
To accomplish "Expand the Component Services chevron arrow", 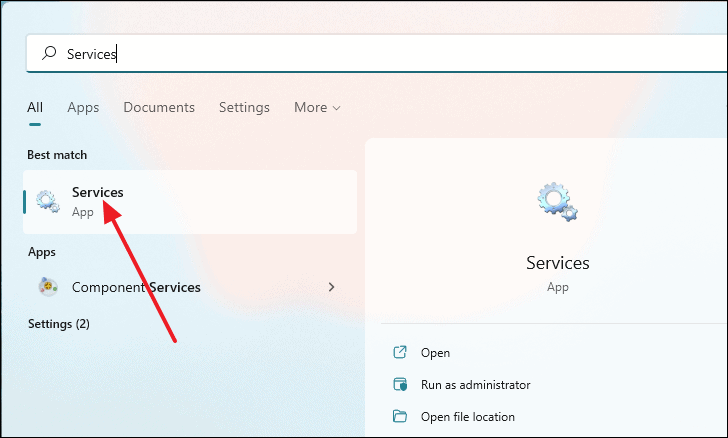I will point(331,287).
